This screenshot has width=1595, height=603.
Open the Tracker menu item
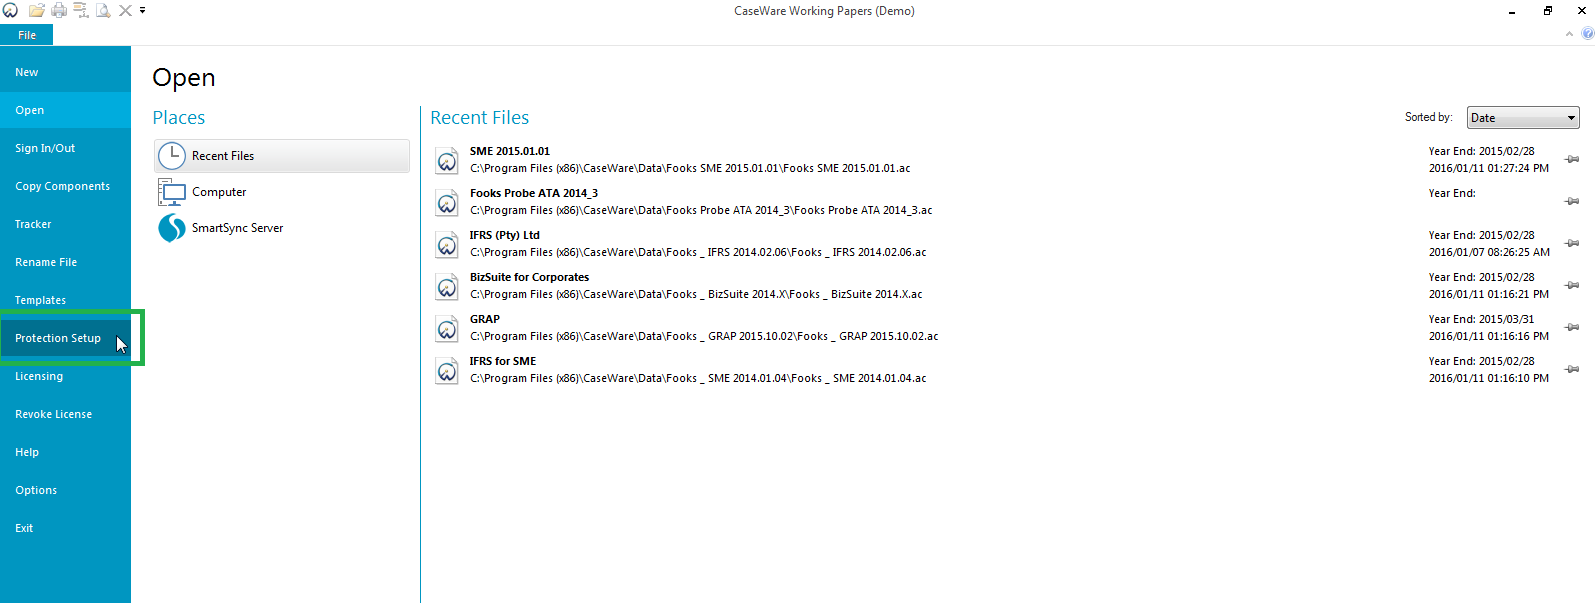pos(65,224)
